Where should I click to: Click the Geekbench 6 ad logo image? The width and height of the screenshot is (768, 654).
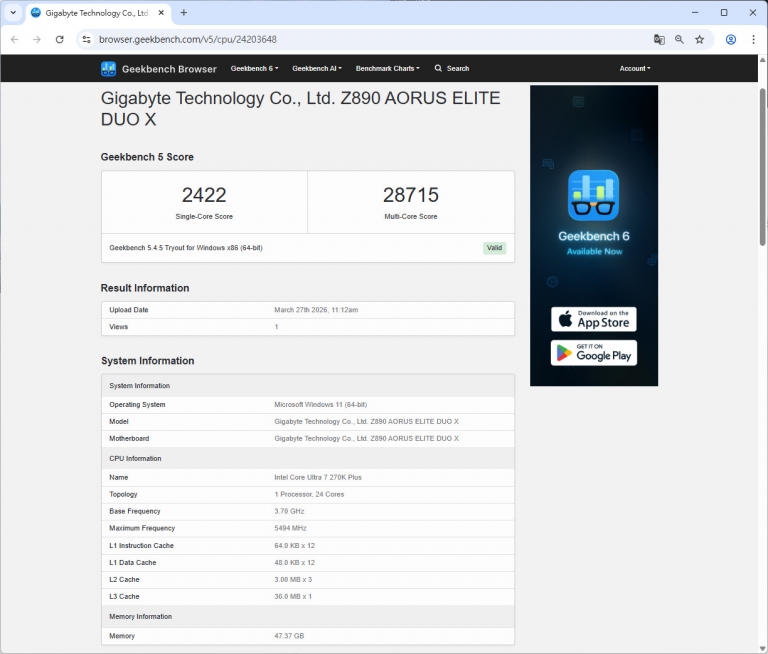[593, 196]
